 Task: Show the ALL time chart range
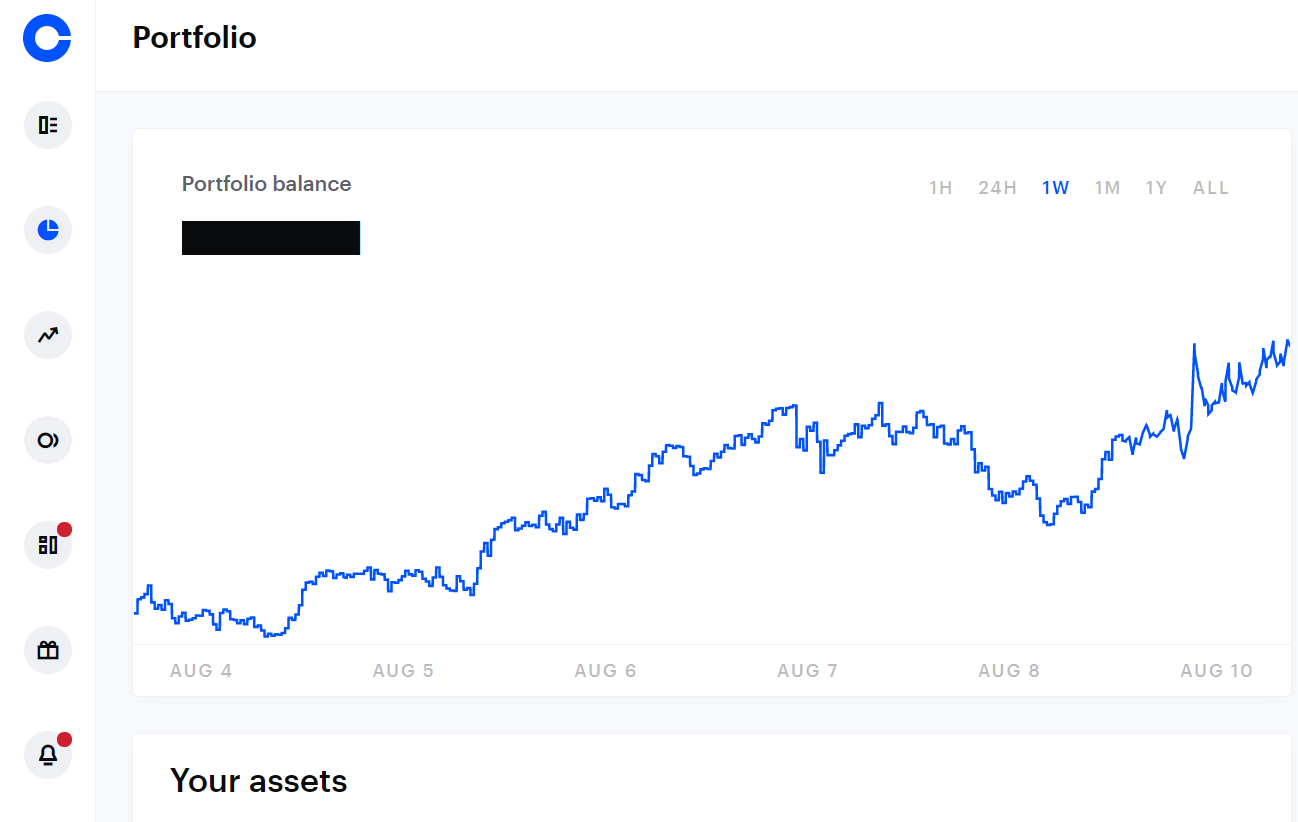(x=1211, y=188)
